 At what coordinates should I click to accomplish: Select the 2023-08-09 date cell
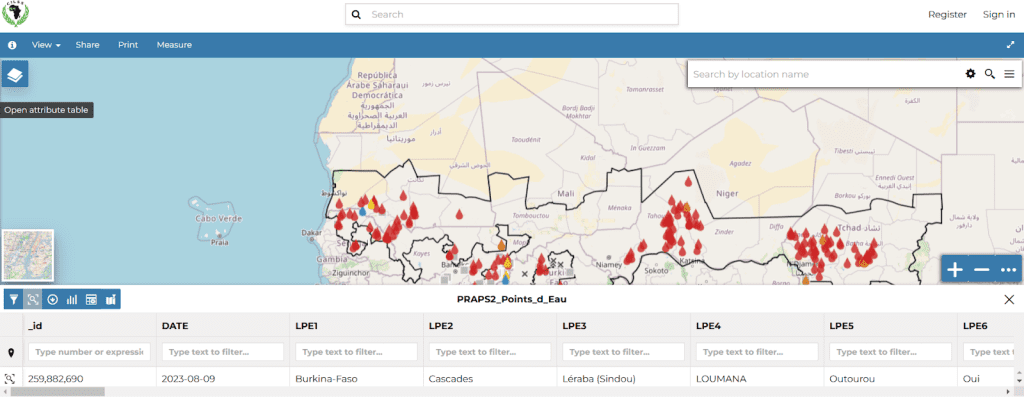coord(223,378)
